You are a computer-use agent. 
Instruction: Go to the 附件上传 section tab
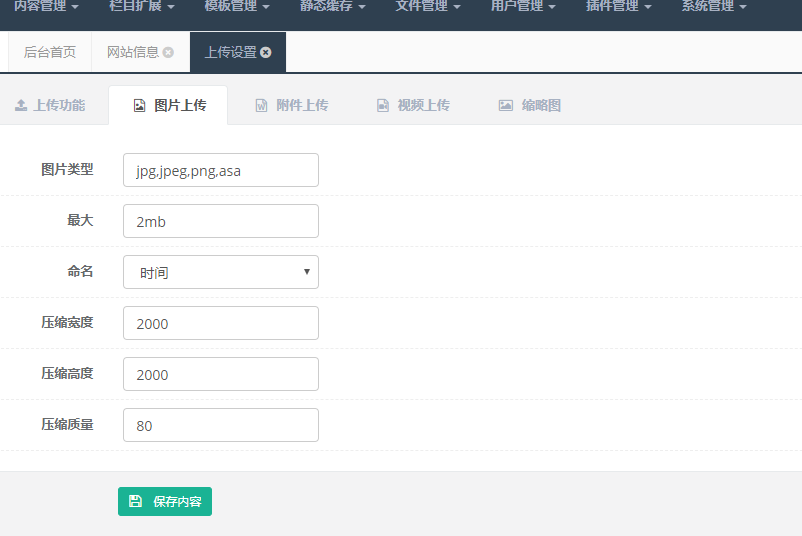pos(292,105)
